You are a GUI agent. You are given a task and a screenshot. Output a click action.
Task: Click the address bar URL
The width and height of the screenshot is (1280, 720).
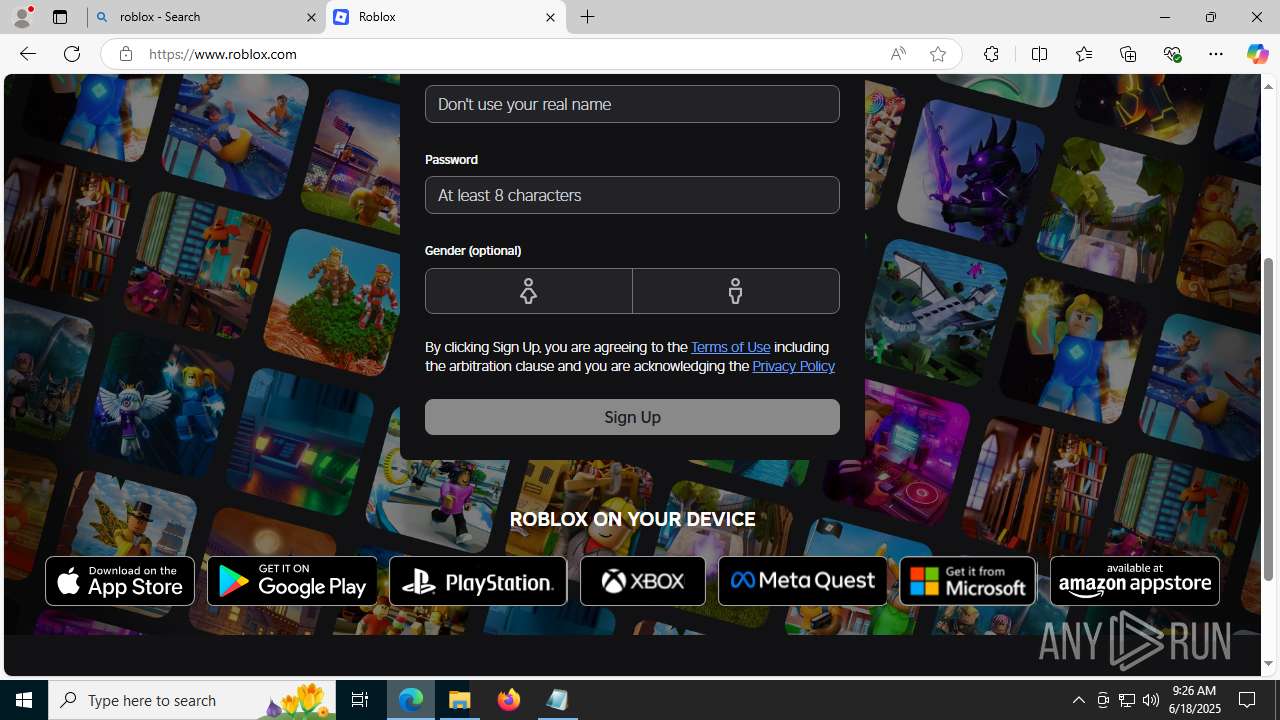(x=223, y=54)
